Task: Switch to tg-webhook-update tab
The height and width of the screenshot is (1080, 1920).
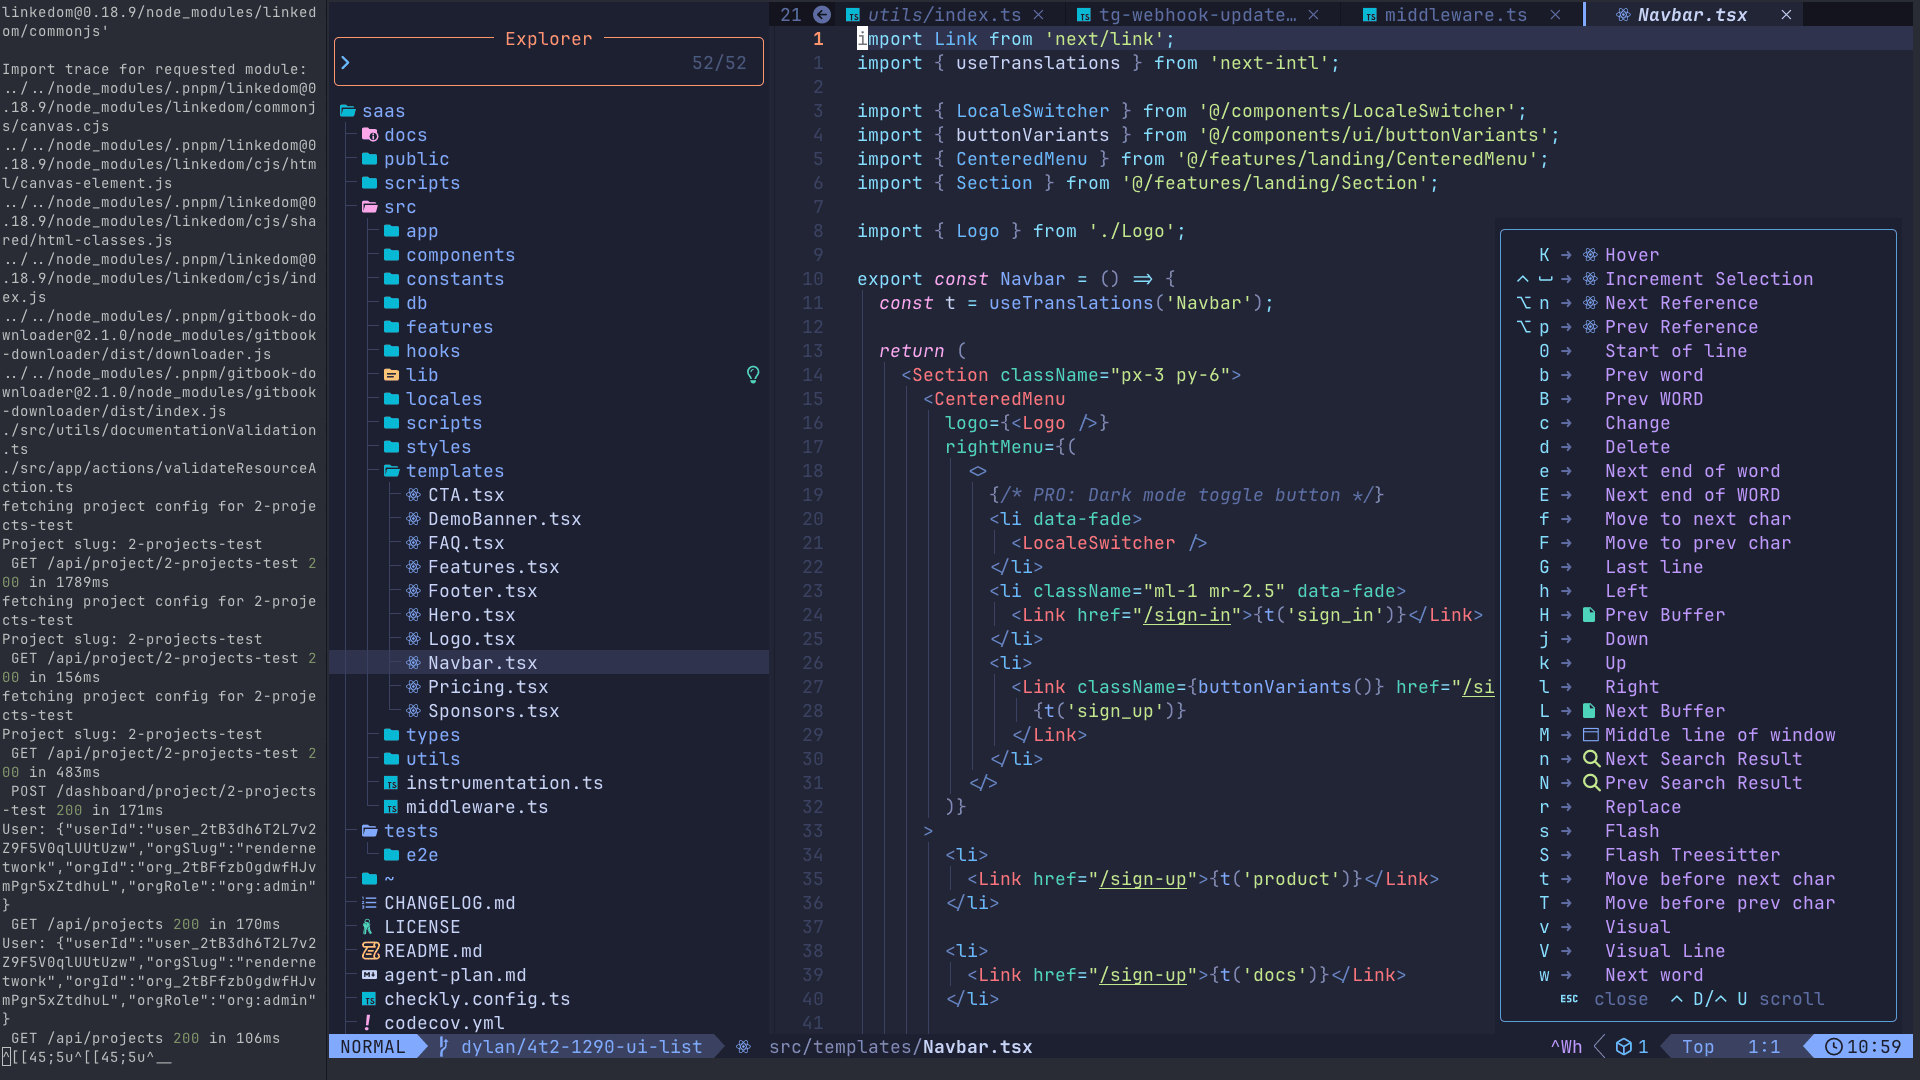Action: pyautogui.click(x=1196, y=14)
